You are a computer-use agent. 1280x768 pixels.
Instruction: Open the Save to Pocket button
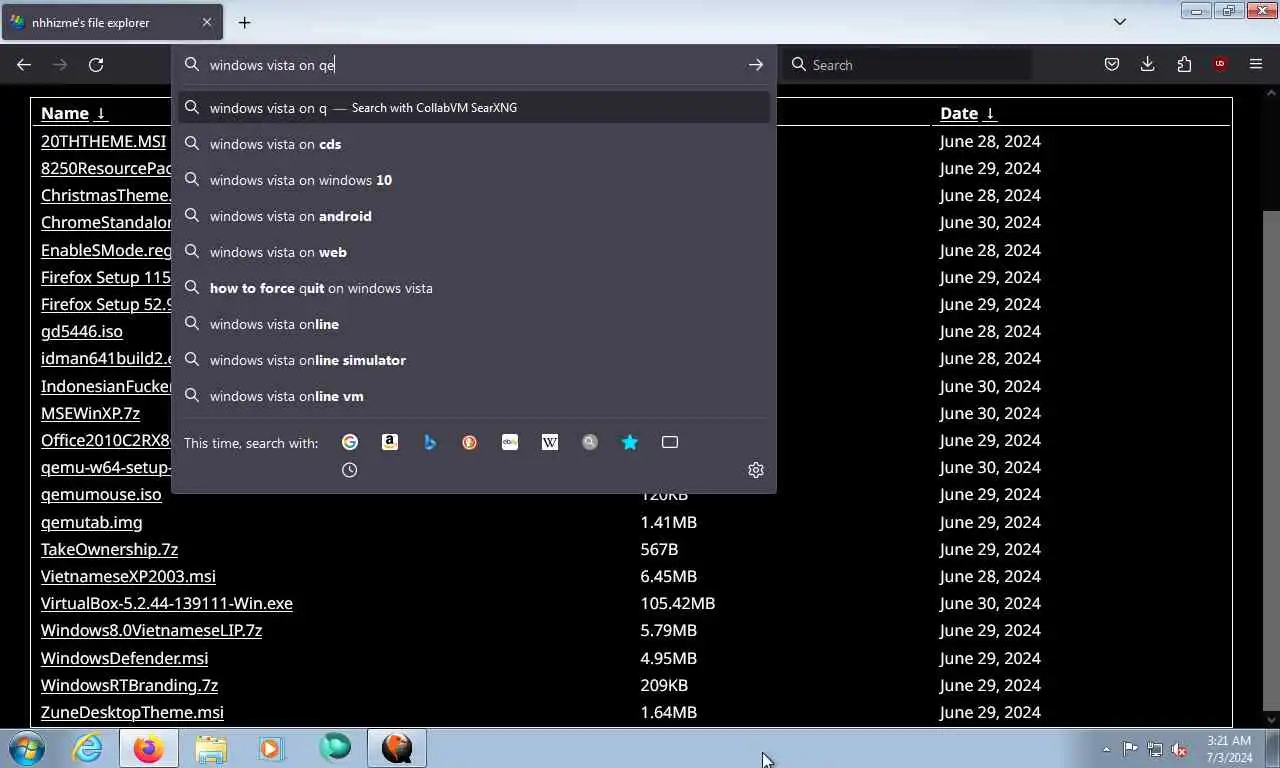click(x=1111, y=64)
